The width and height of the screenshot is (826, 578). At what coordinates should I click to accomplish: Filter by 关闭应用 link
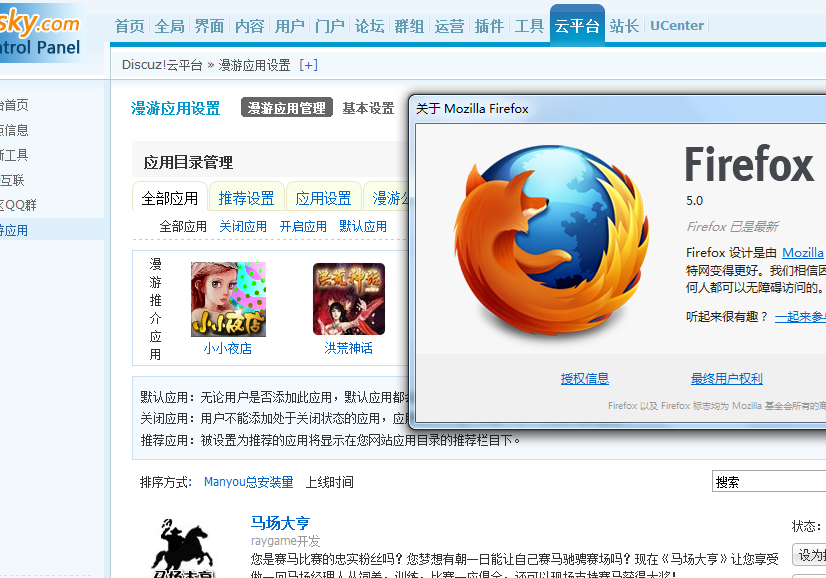[243, 227]
